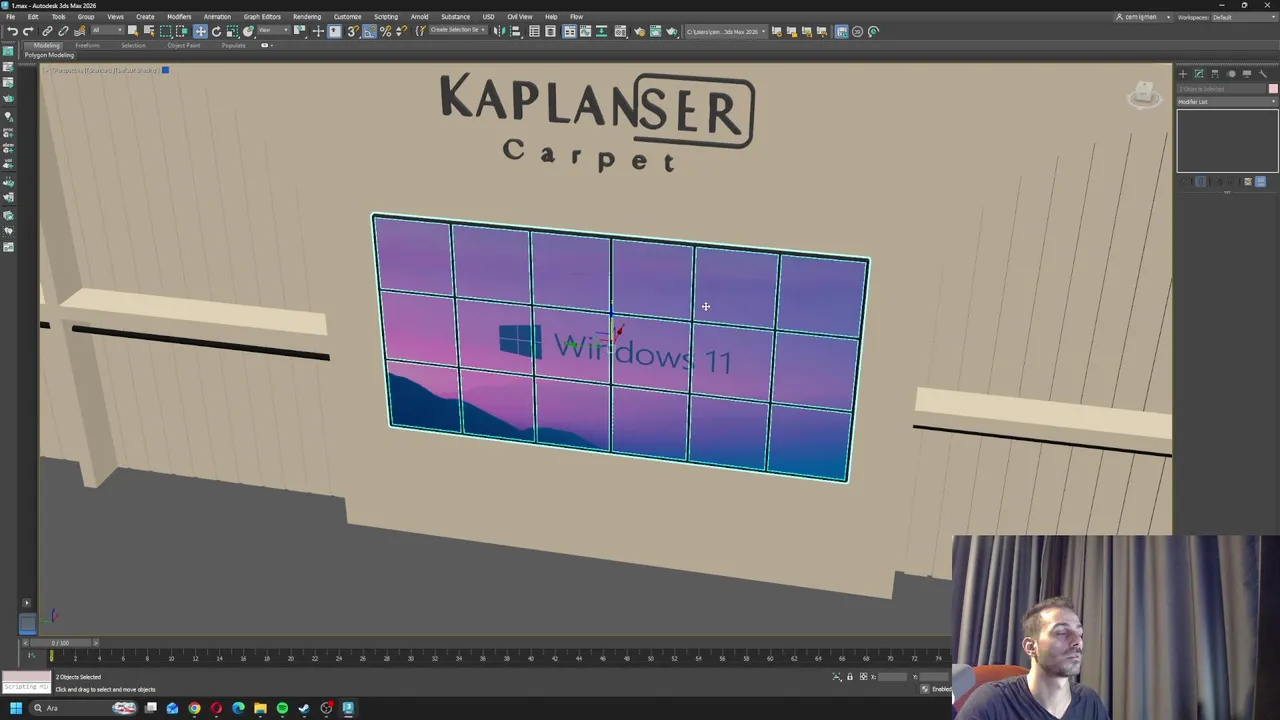Click the time slider showing 0 / 100
Viewport: 1280px width, 720px height.
pos(60,643)
